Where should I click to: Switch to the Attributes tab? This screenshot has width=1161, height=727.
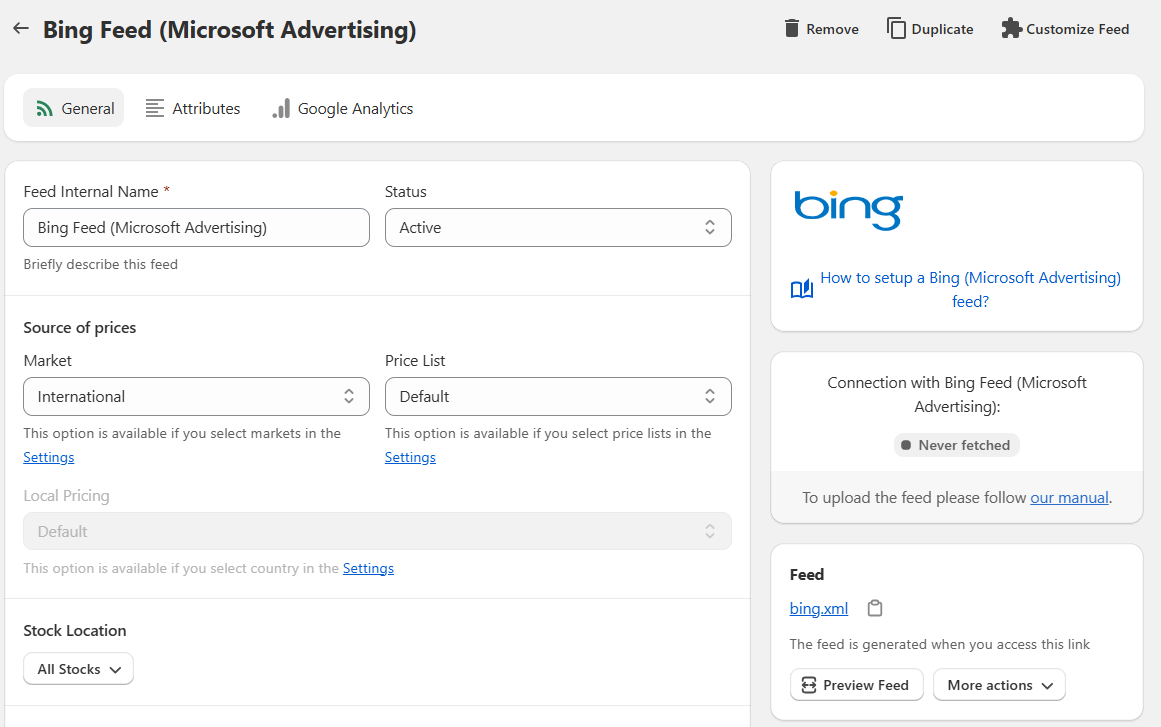(x=193, y=108)
